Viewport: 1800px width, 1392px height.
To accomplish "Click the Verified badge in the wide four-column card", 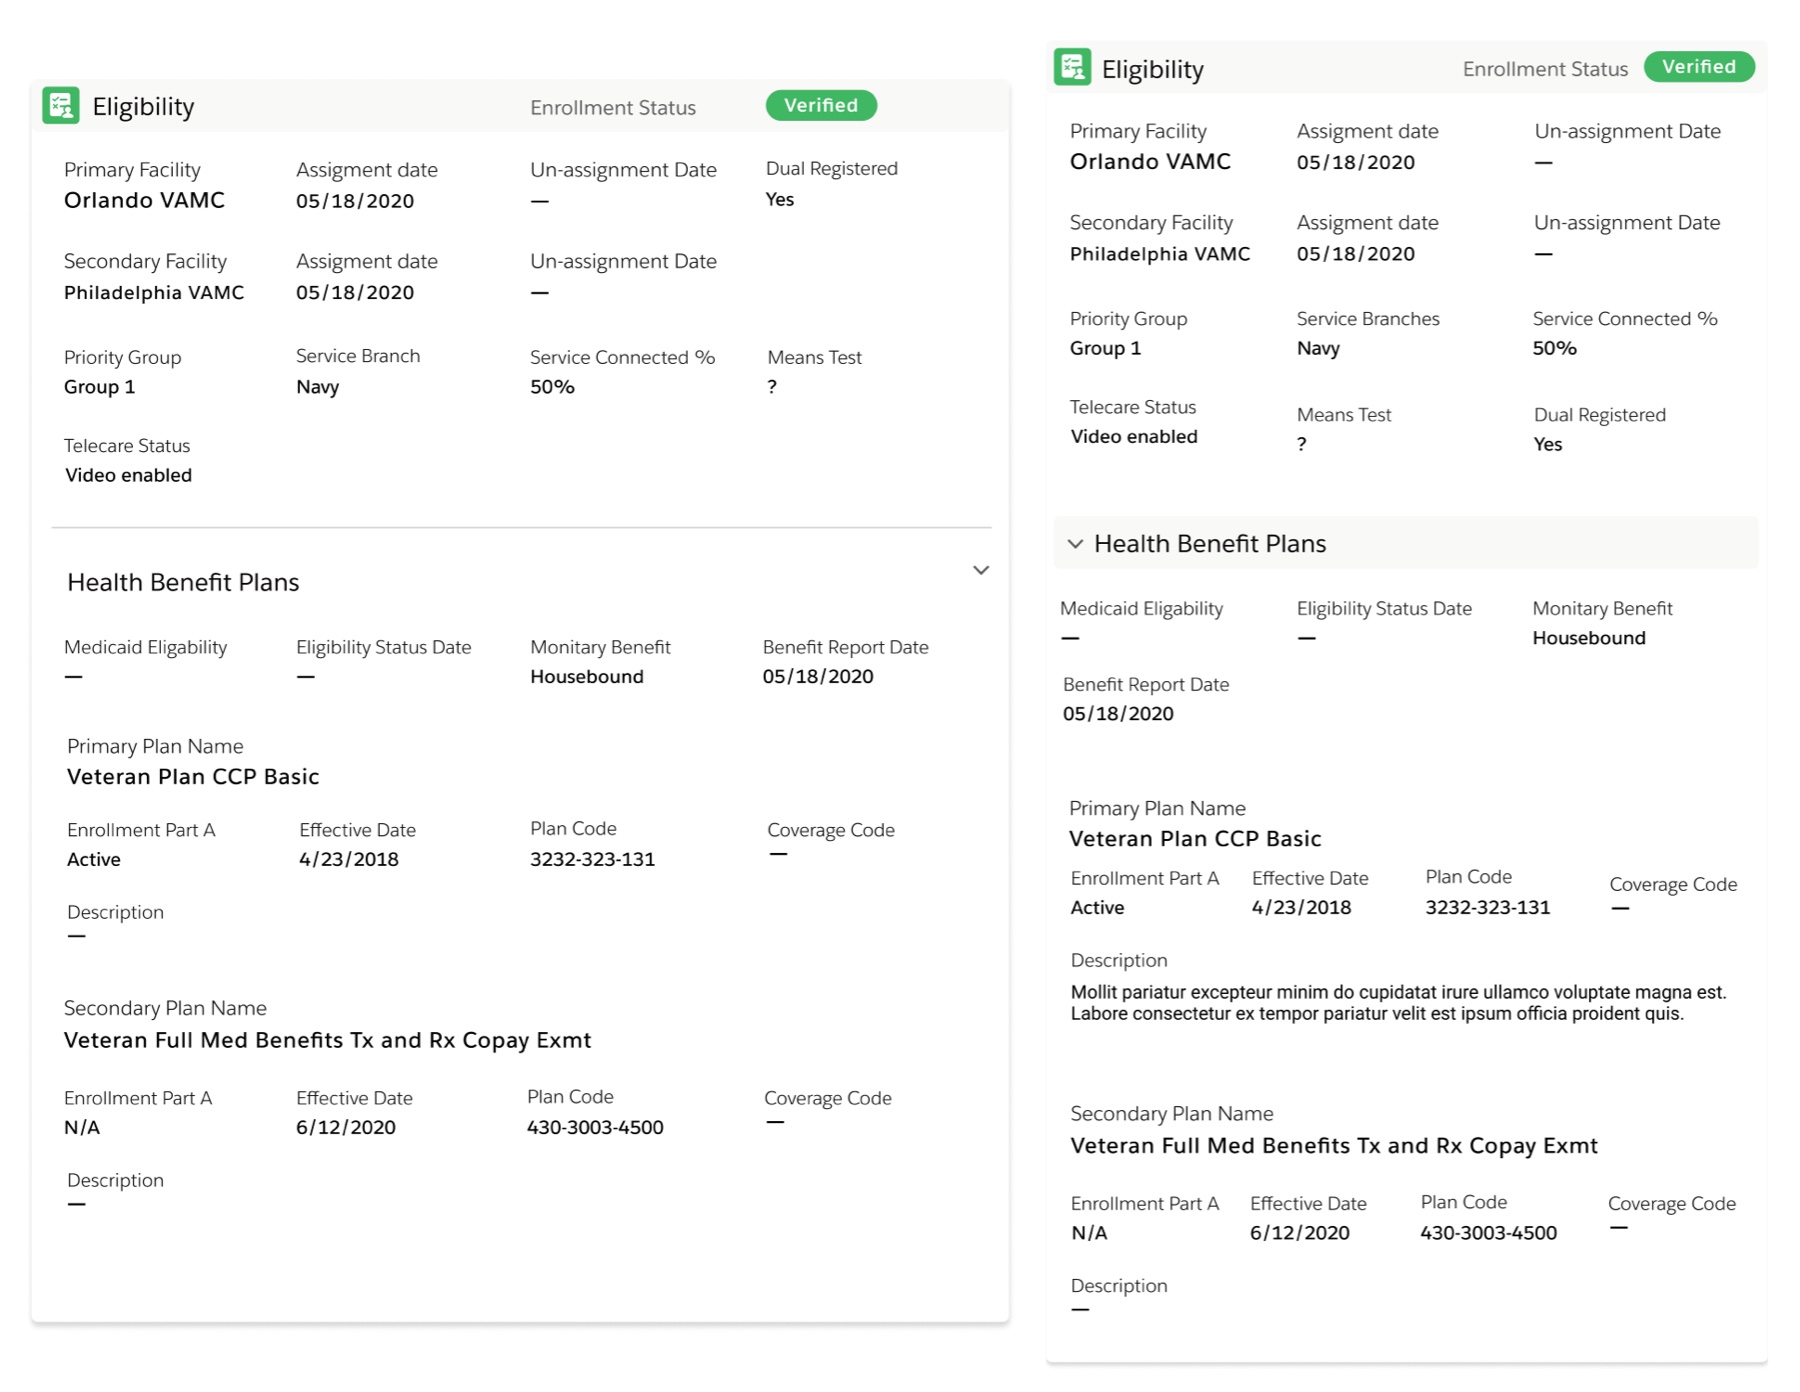I will click(821, 105).
